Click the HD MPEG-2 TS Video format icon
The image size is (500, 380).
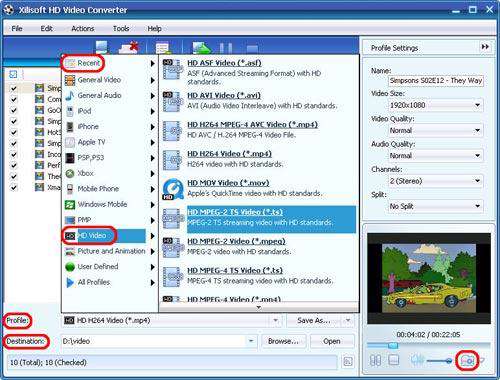(173, 218)
